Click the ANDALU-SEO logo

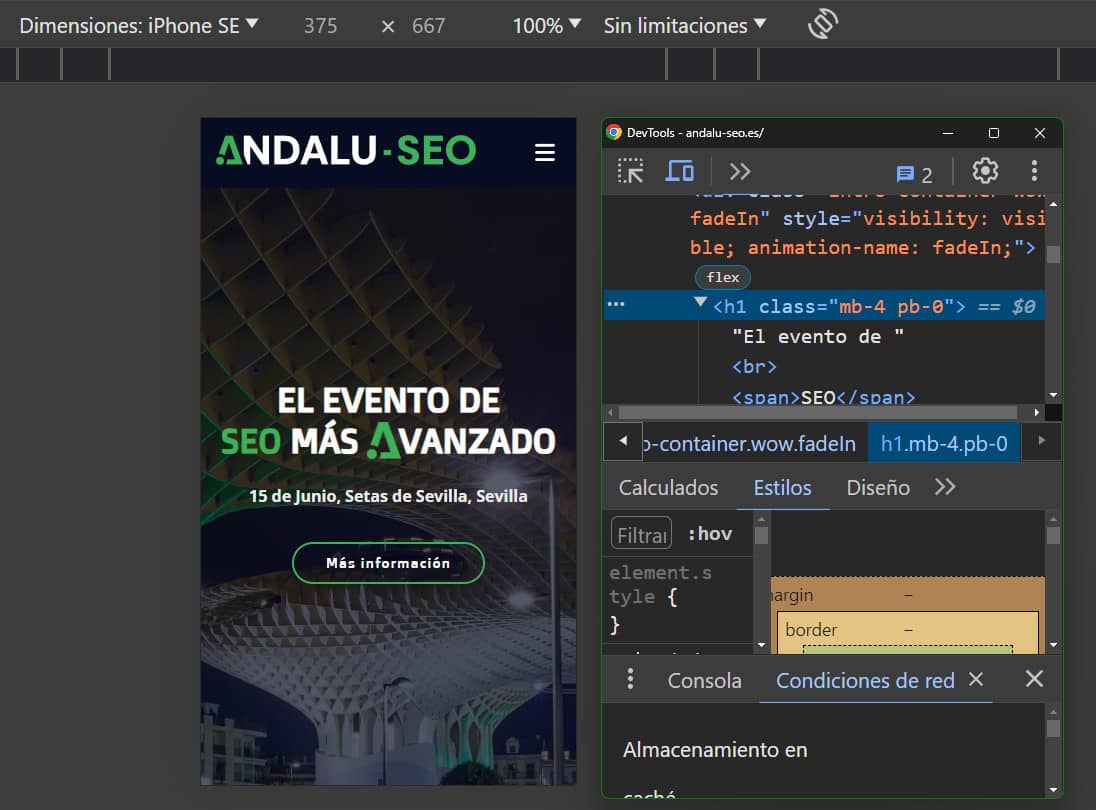point(346,151)
